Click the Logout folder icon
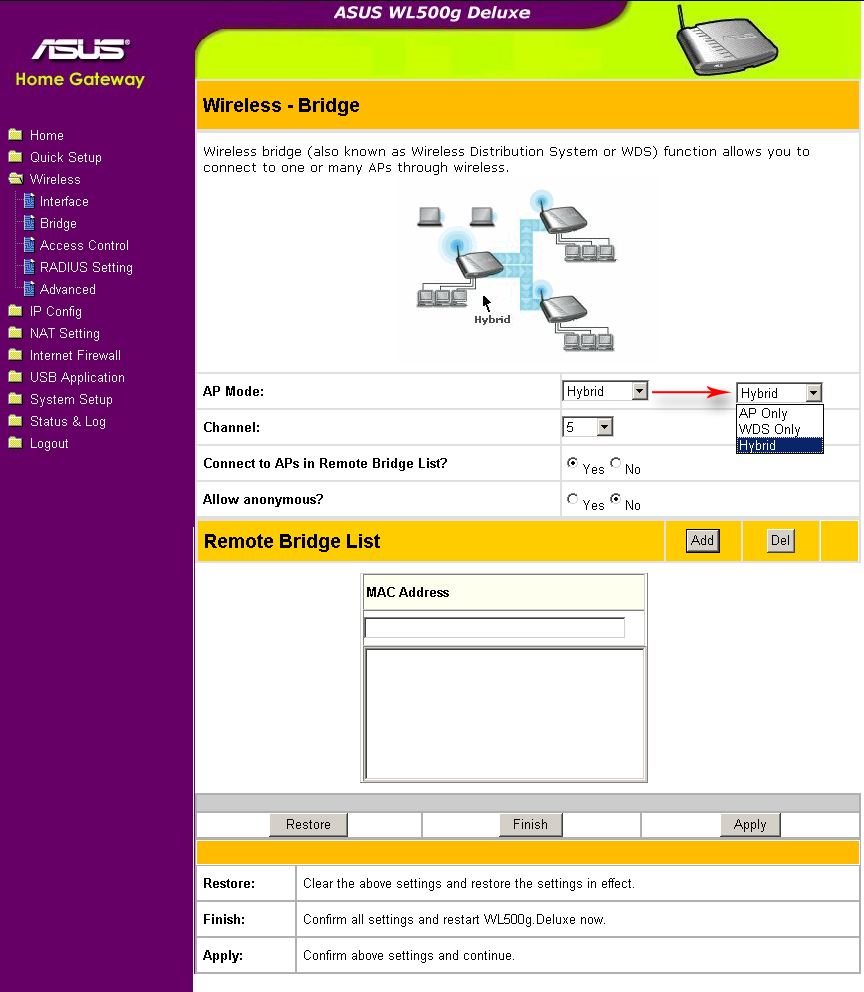864x992 pixels. click(x=16, y=443)
